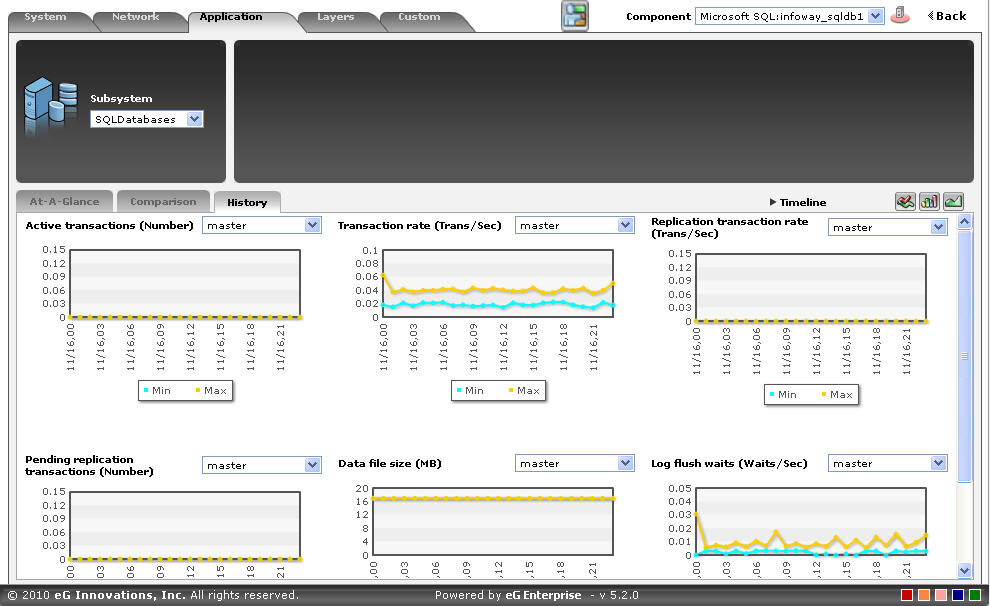Image resolution: width=990 pixels, height=606 pixels.
Task: Open the Network tab
Action: (136, 17)
